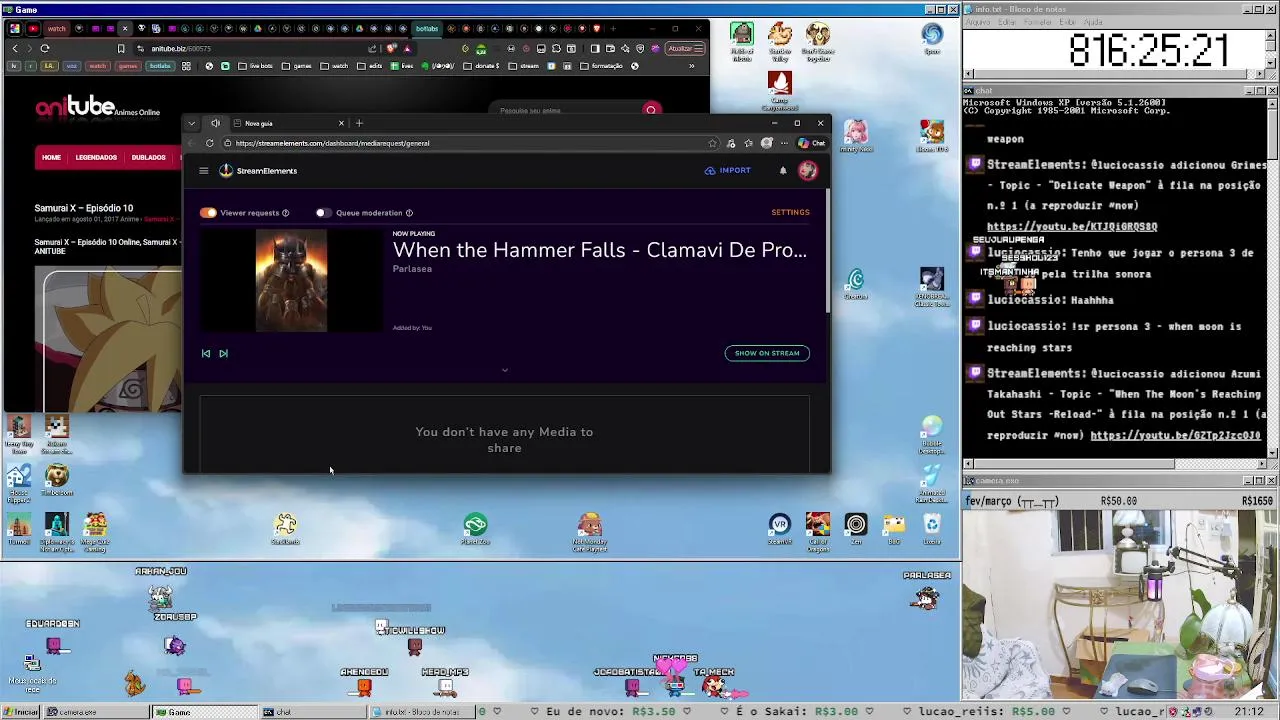Open the Edge three-dot settings menu
This screenshot has height=720, width=1280.
(784, 143)
